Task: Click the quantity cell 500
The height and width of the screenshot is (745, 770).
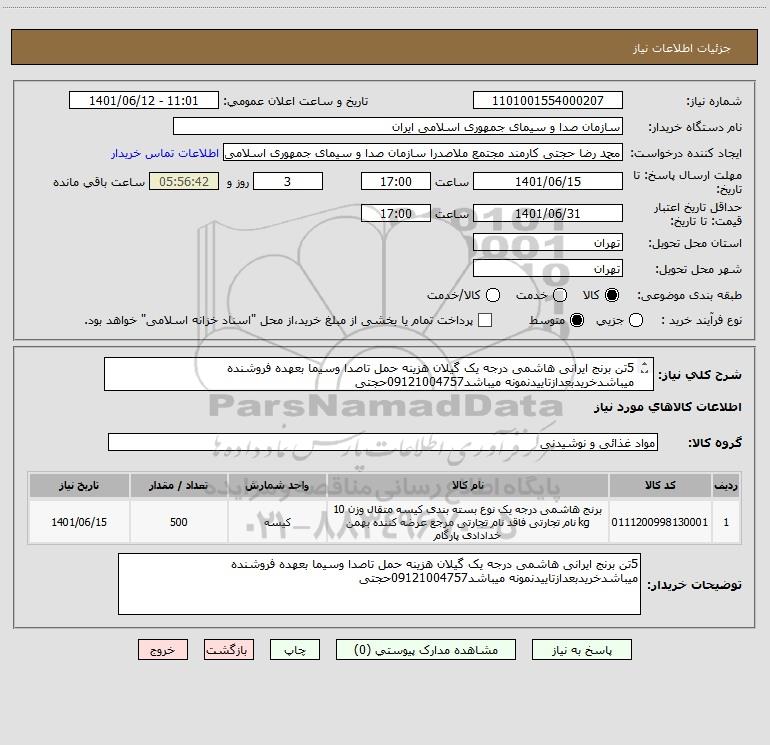Action: tap(179, 522)
